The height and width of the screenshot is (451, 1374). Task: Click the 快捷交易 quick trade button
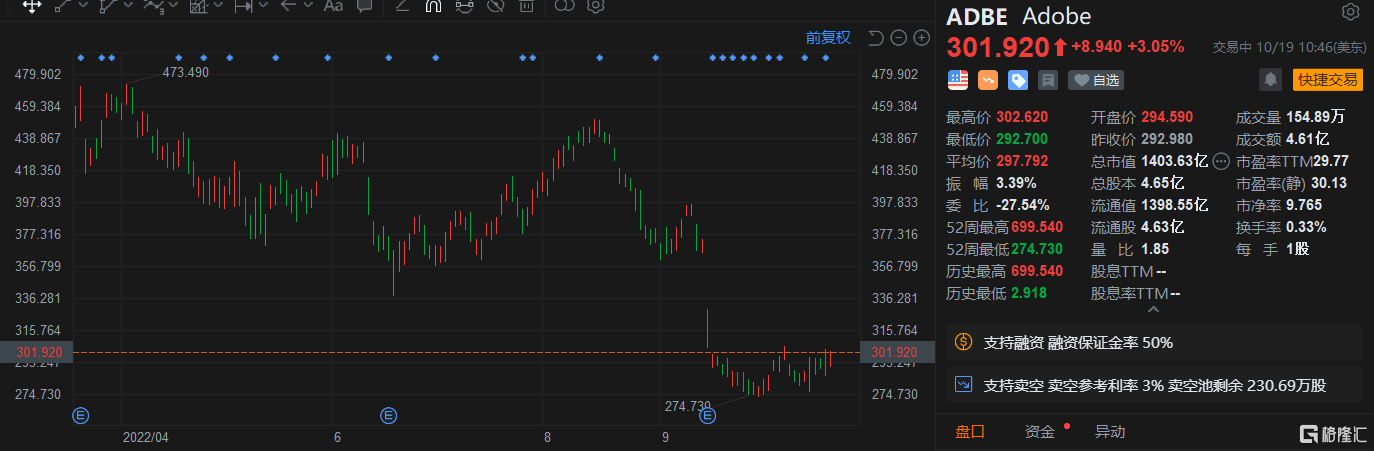click(x=1326, y=80)
